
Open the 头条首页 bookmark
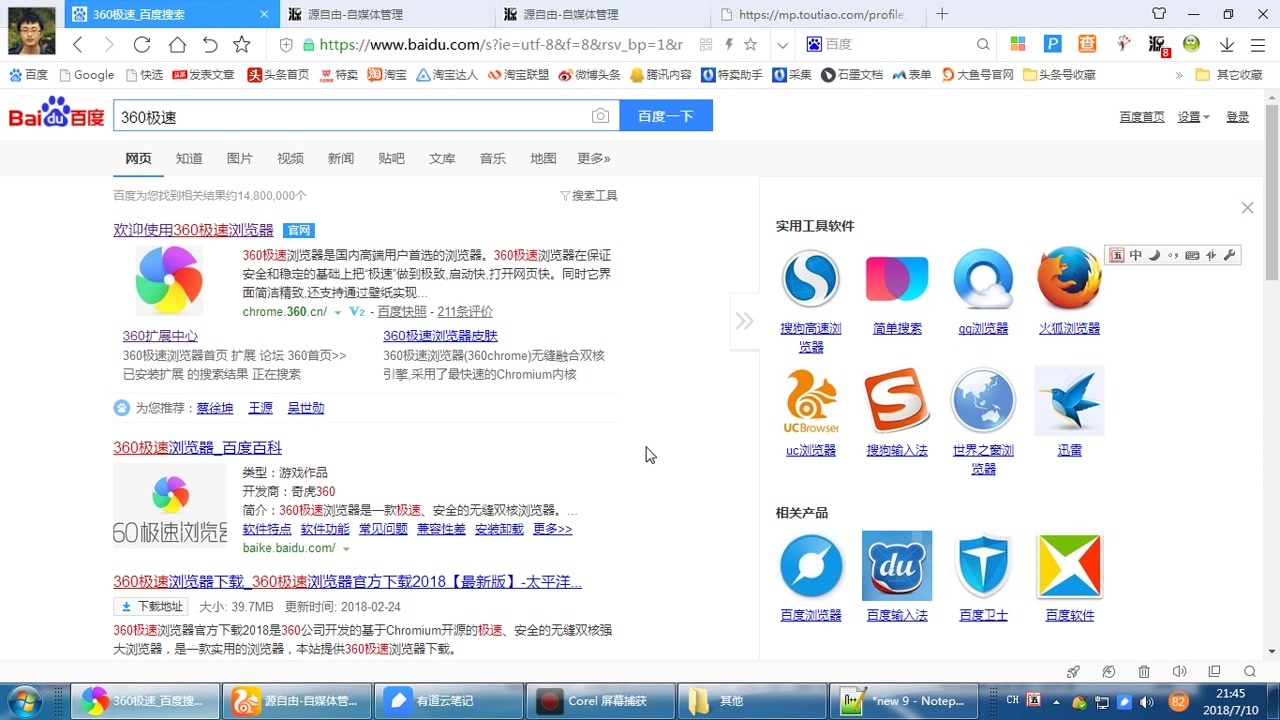pyautogui.click(x=278, y=75)
